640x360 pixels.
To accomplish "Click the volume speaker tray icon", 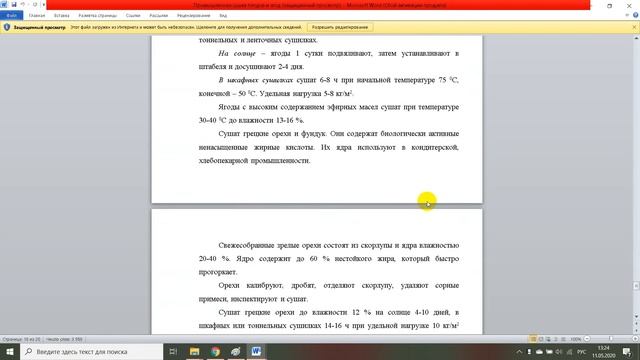I will [559, 351].
